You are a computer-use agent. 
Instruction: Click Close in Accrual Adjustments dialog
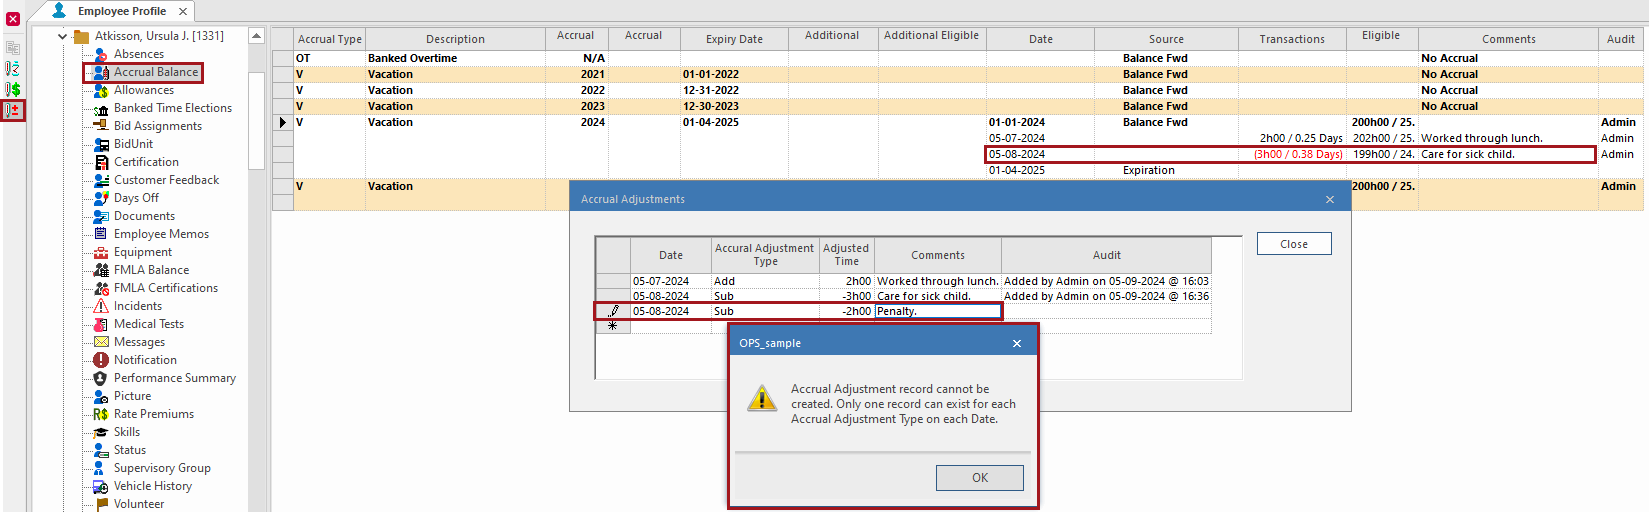point(1293,244)
